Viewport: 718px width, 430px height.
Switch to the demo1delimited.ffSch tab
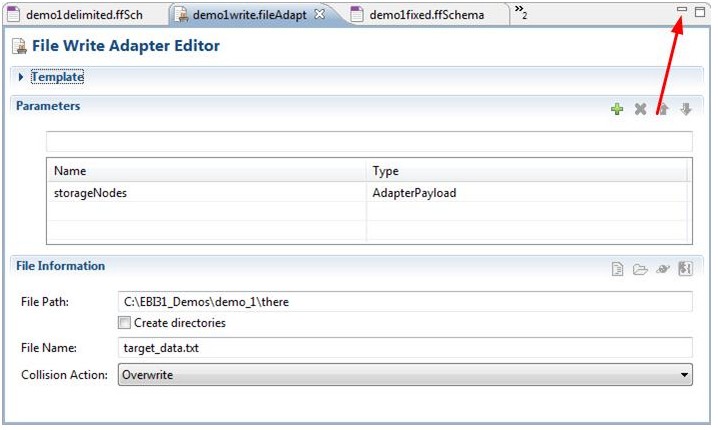[84, 15]
